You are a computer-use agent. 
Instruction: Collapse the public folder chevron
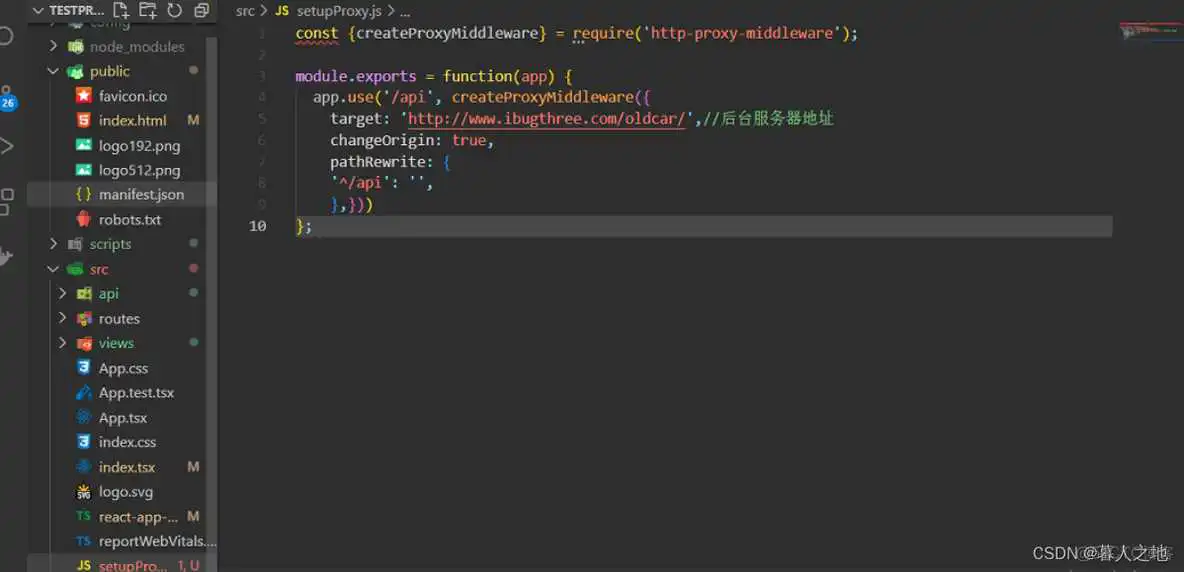(53, 71)
